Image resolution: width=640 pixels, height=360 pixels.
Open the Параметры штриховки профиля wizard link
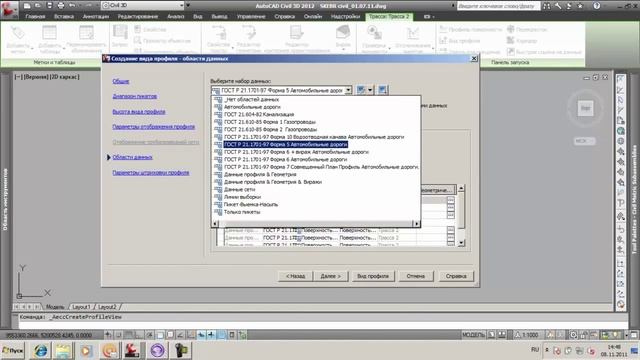coord(151,173)
